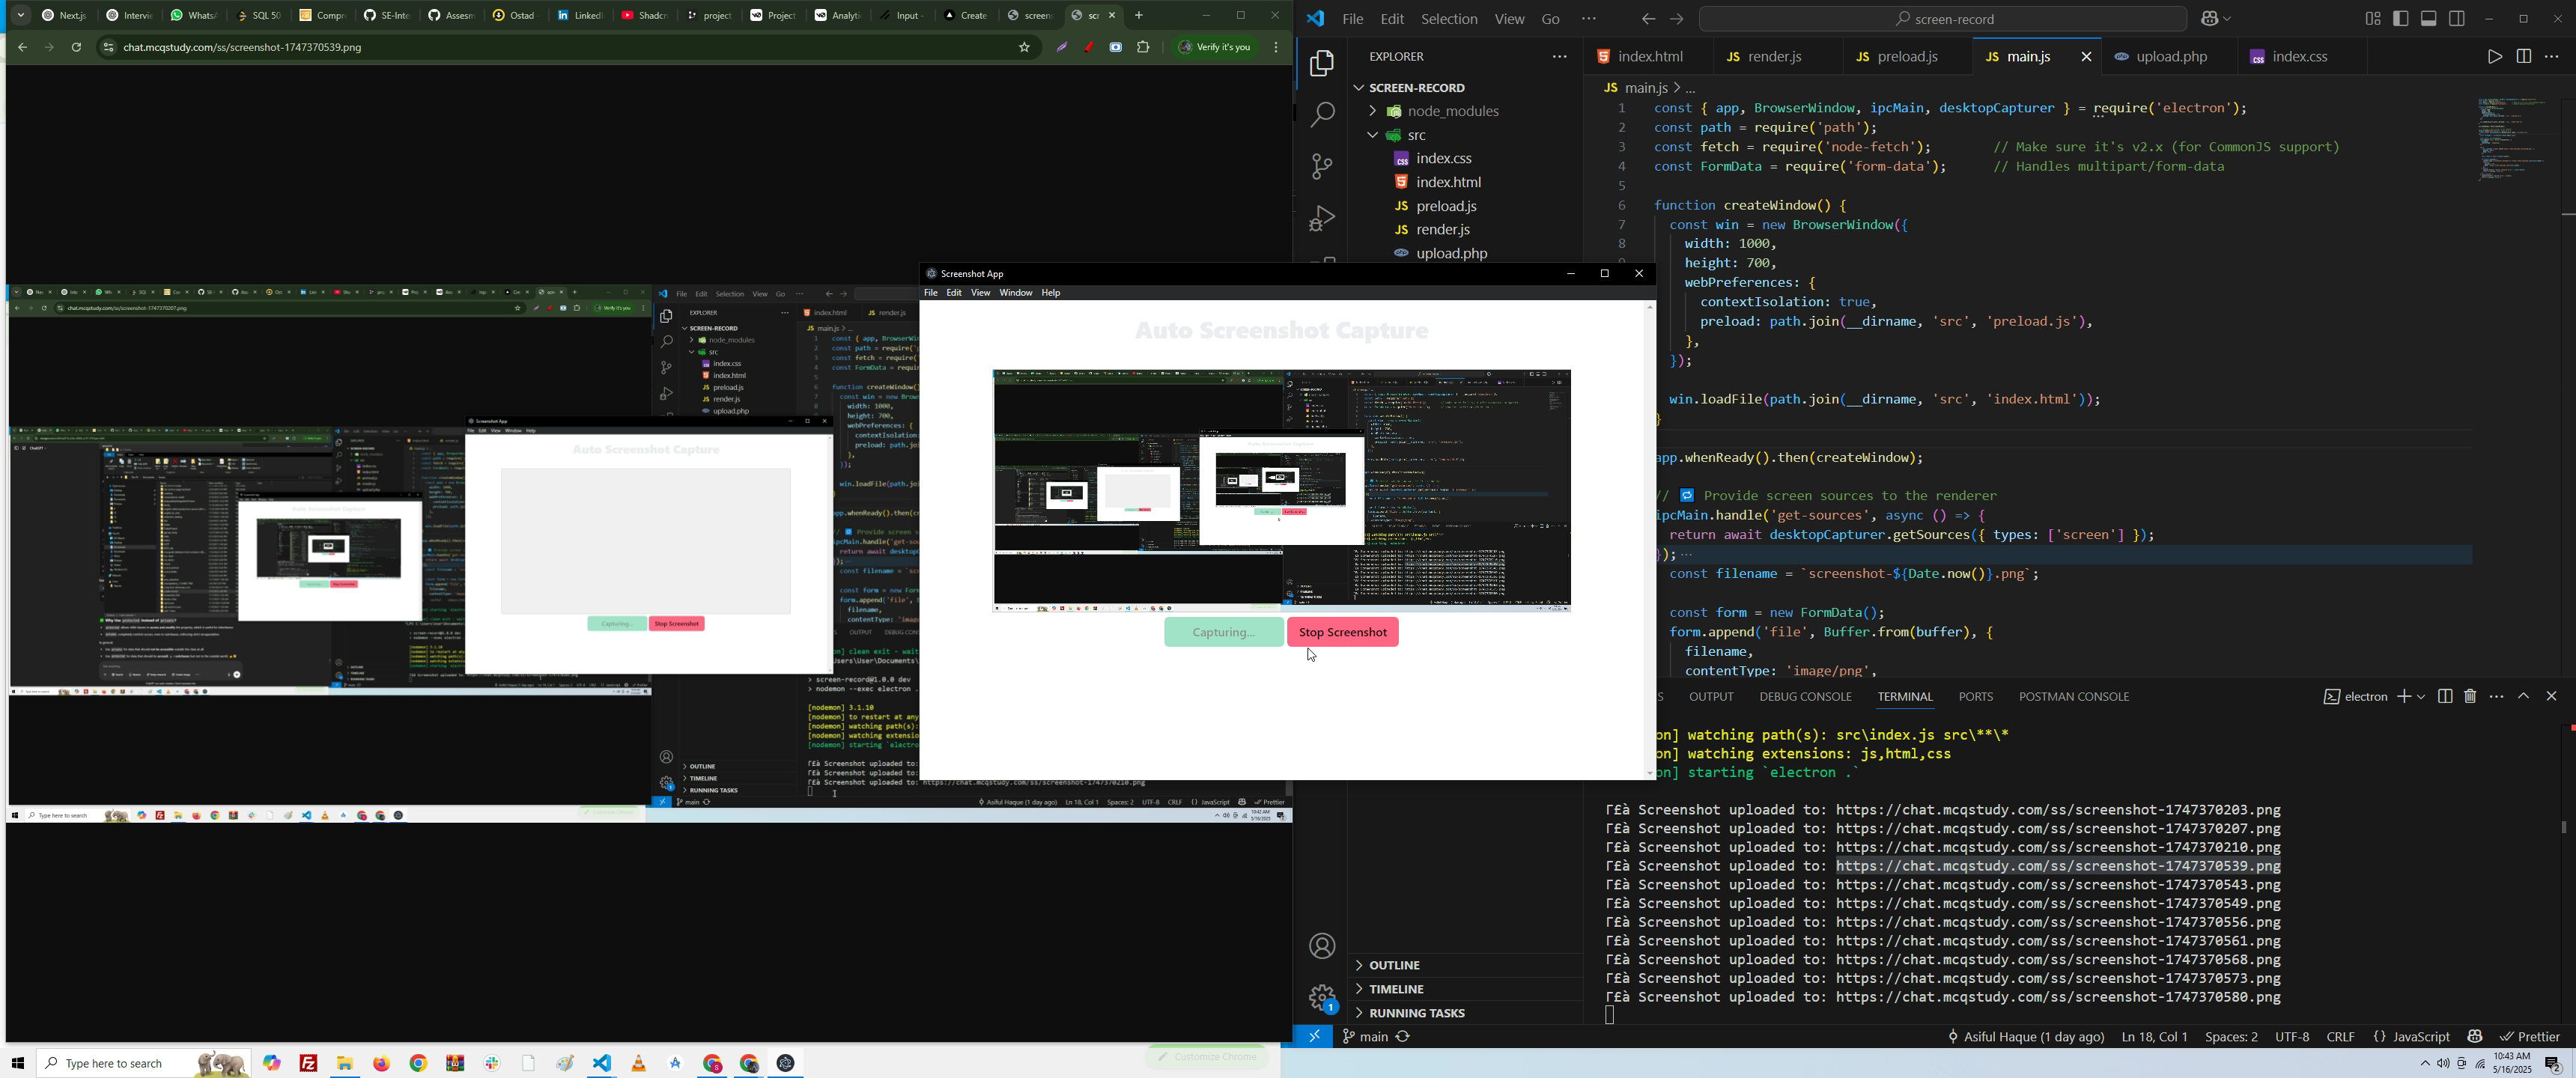The width and height of the screenshot is (2576, 1078).
Task: Click the Manage gear icon
Action: (1321, 996)
